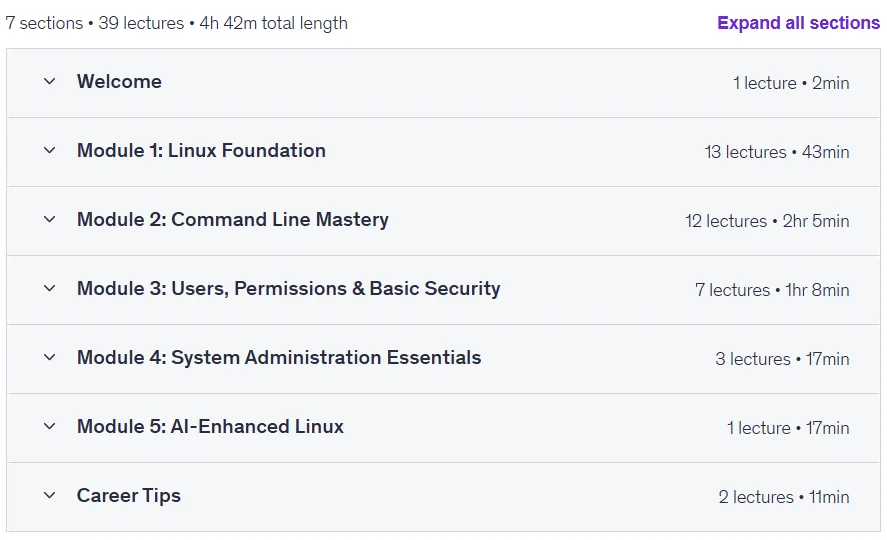The height and width of the screenshot is (540, 887).
Task: Select Module 2: Command Line Mastery title
Action: pyautogui.click(x=233, y=220)
